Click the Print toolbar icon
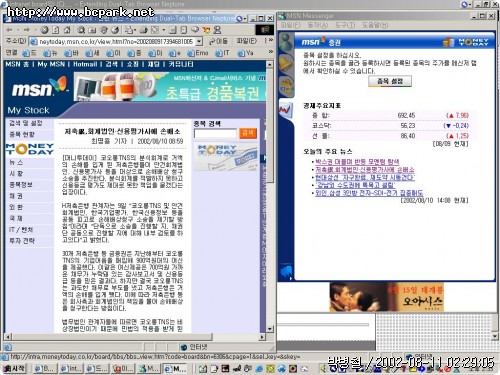The height and width of the screenshot is (375, 500). 144,30
